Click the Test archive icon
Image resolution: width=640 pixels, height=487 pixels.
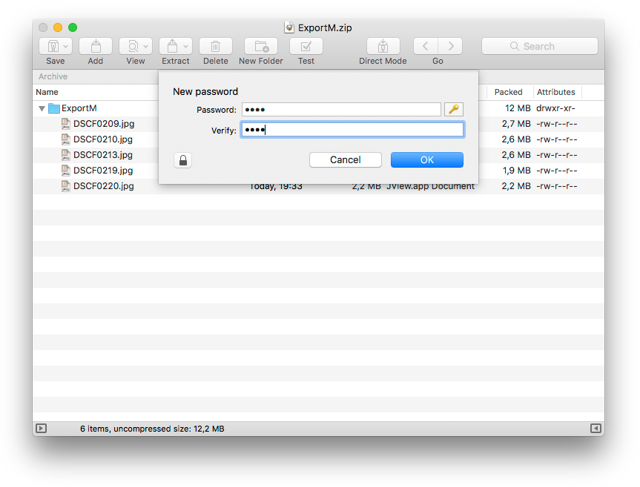[x=306, y=46]
